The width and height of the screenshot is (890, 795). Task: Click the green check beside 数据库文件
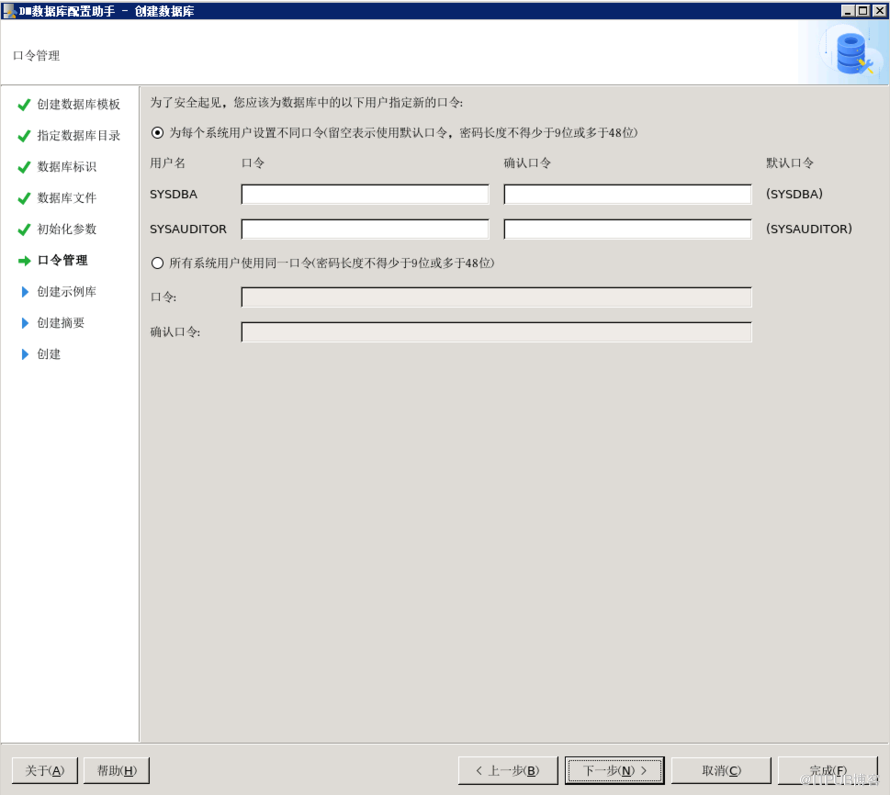pyautogui.click(x=24, y=199)
